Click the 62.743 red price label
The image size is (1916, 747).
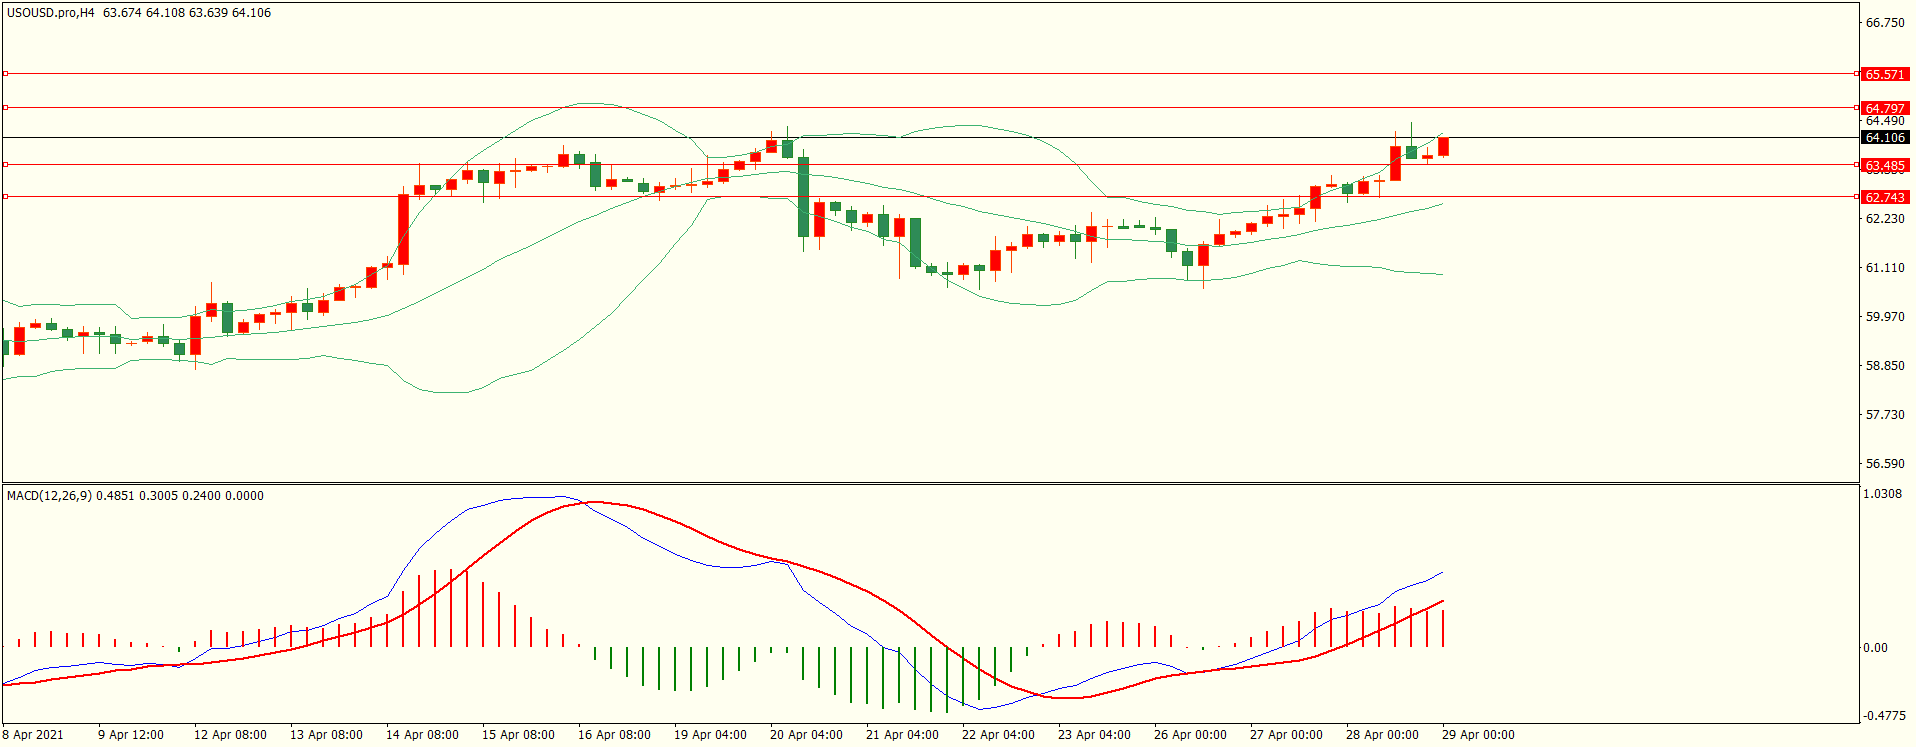1884,197
